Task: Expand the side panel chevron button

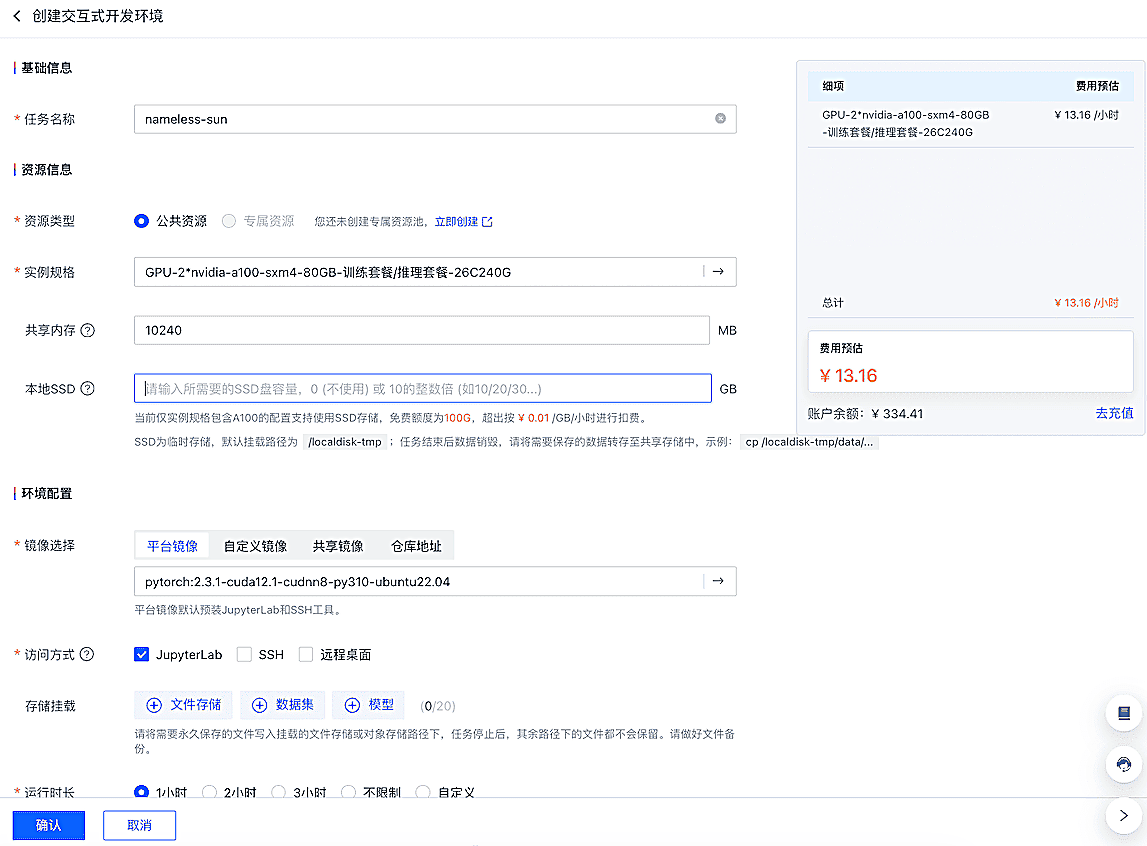Action: (x=1124, y=815)
